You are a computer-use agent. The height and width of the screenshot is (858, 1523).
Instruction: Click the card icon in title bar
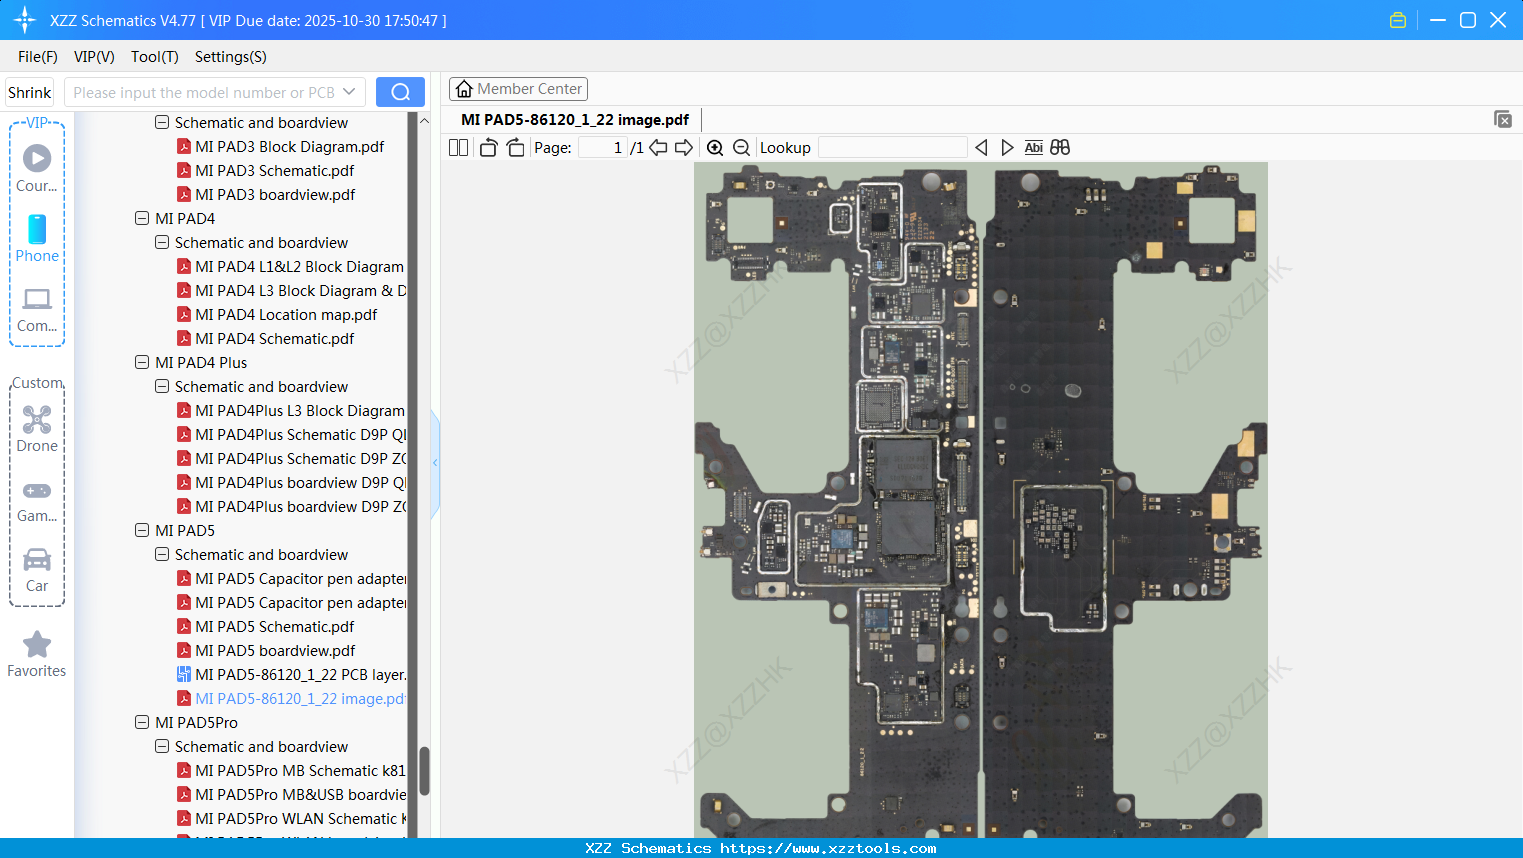tap(1397, 19)
